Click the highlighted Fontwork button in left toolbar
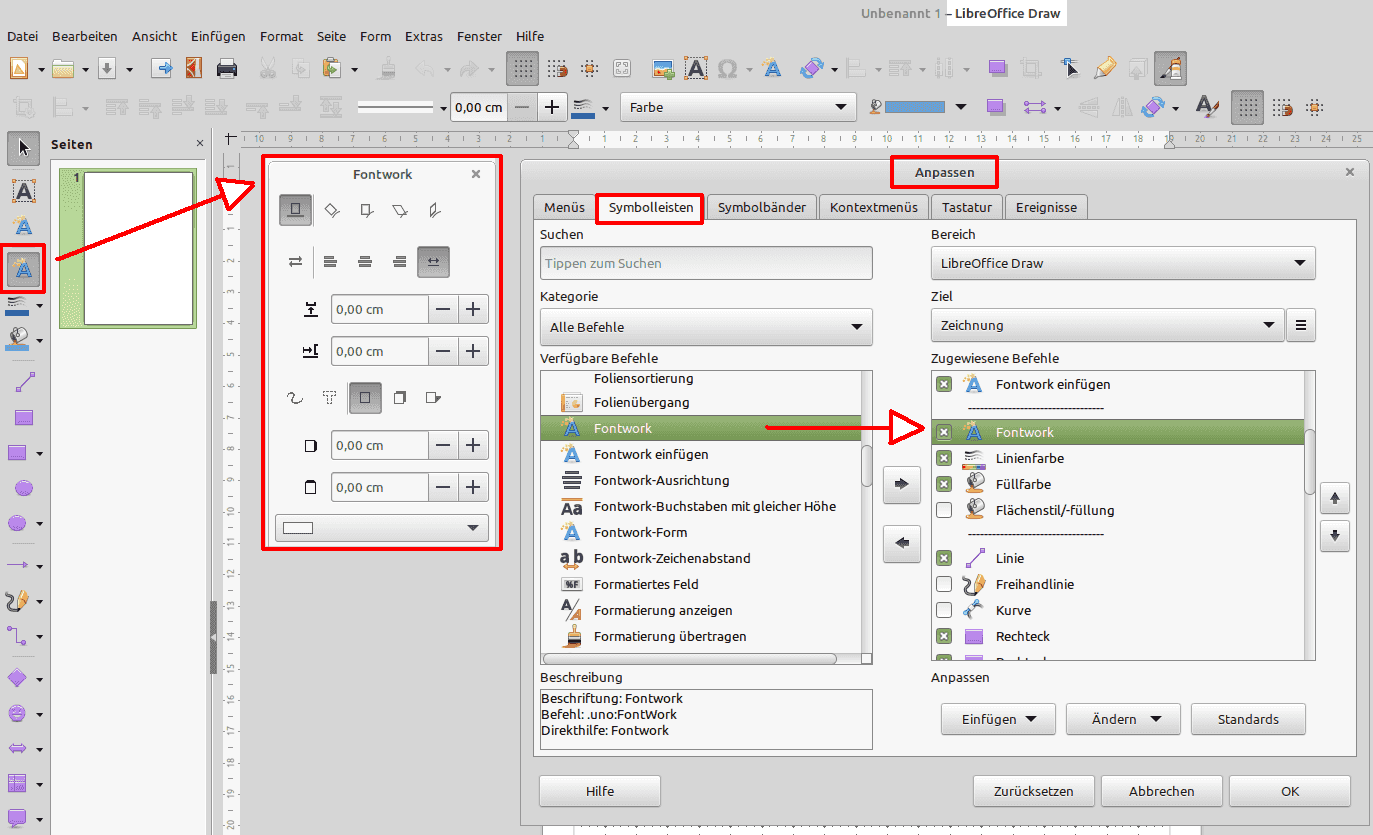This screenshot has width=1373, height=835. pos(24,268)
